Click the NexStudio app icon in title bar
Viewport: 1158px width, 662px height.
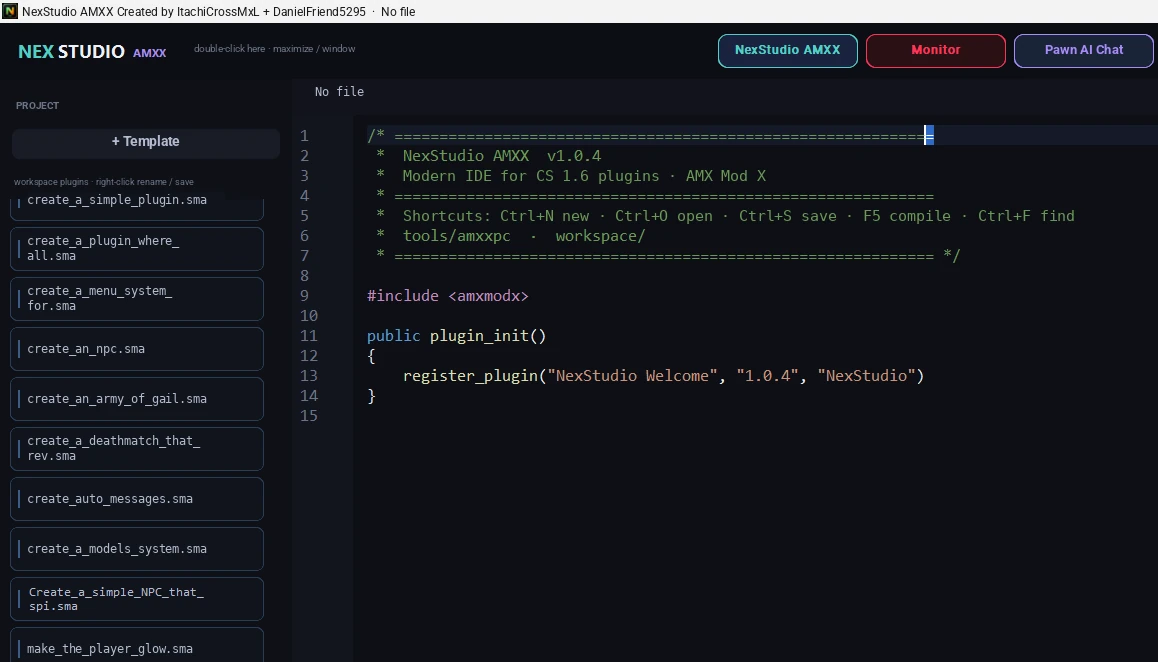[10, 11]
